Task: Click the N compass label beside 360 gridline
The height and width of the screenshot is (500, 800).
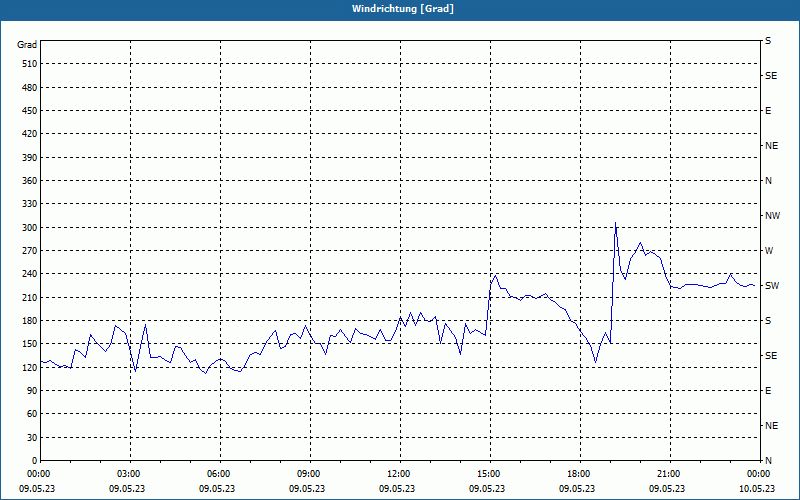Action: (x=768, y=181)
